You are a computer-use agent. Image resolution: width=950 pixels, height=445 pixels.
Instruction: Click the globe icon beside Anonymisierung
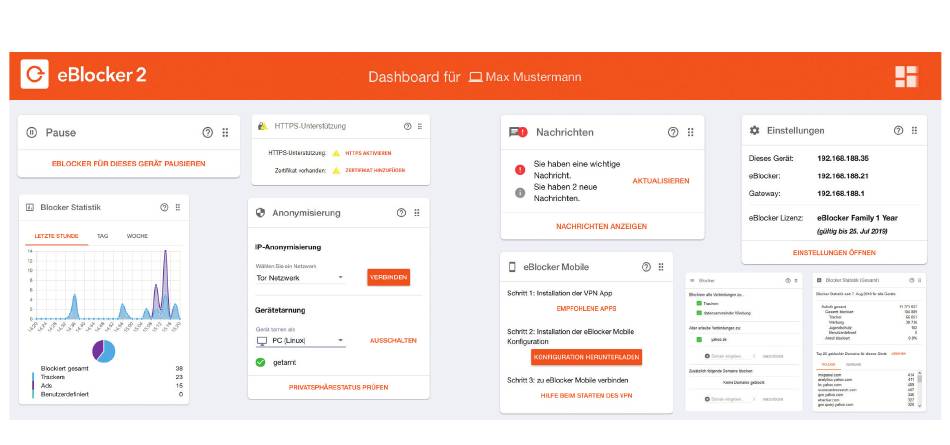pyautogui.click(x=261, y=213)
